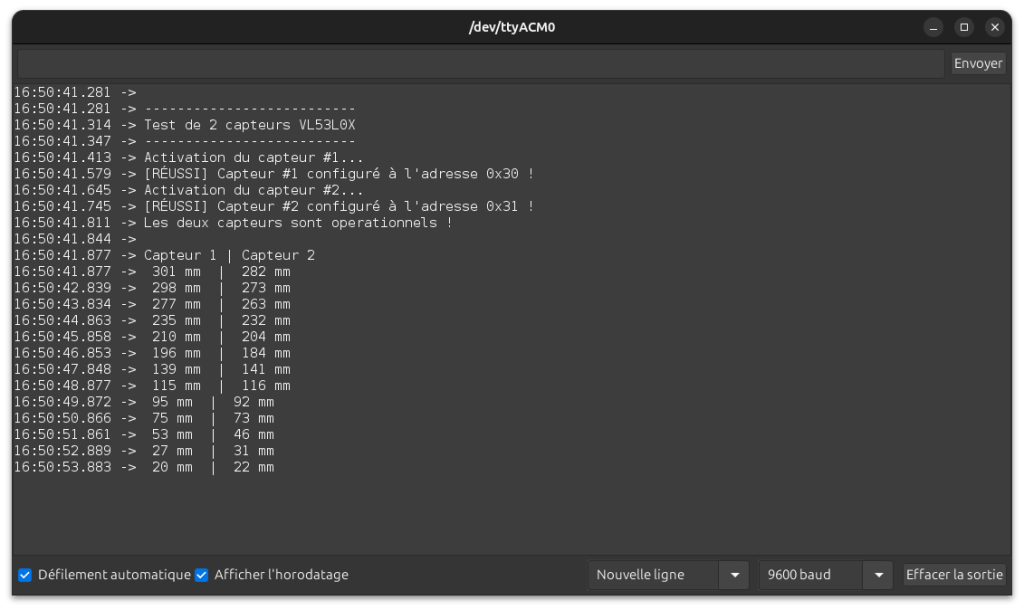Image resolution: width=1024 pixels, height=610 pixels.
Task: Click reading '210 mm | 204 mm'
Action: point(221,337)
